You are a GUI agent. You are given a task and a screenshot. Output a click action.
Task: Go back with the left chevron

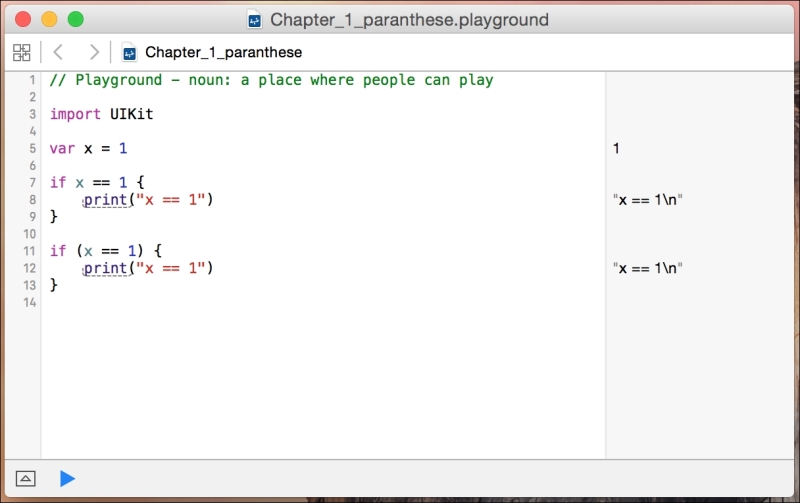[58, 52]
